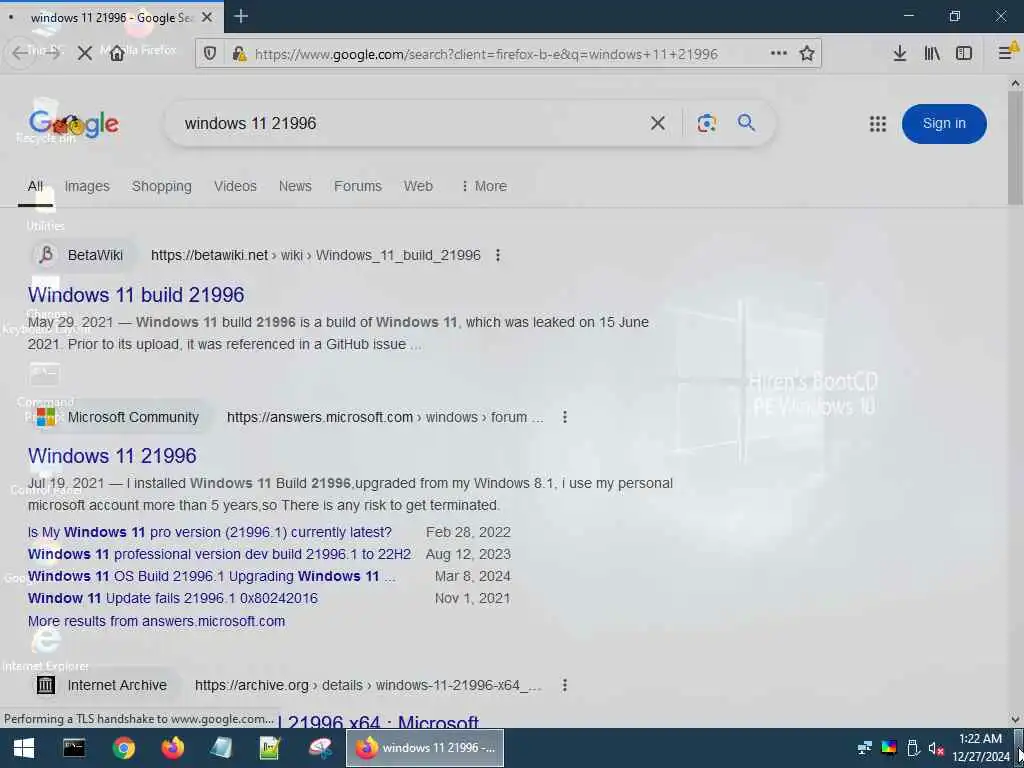The image size is (1024, 768).
Task: Close the windows 11 21996 tab
Action: 207,17
